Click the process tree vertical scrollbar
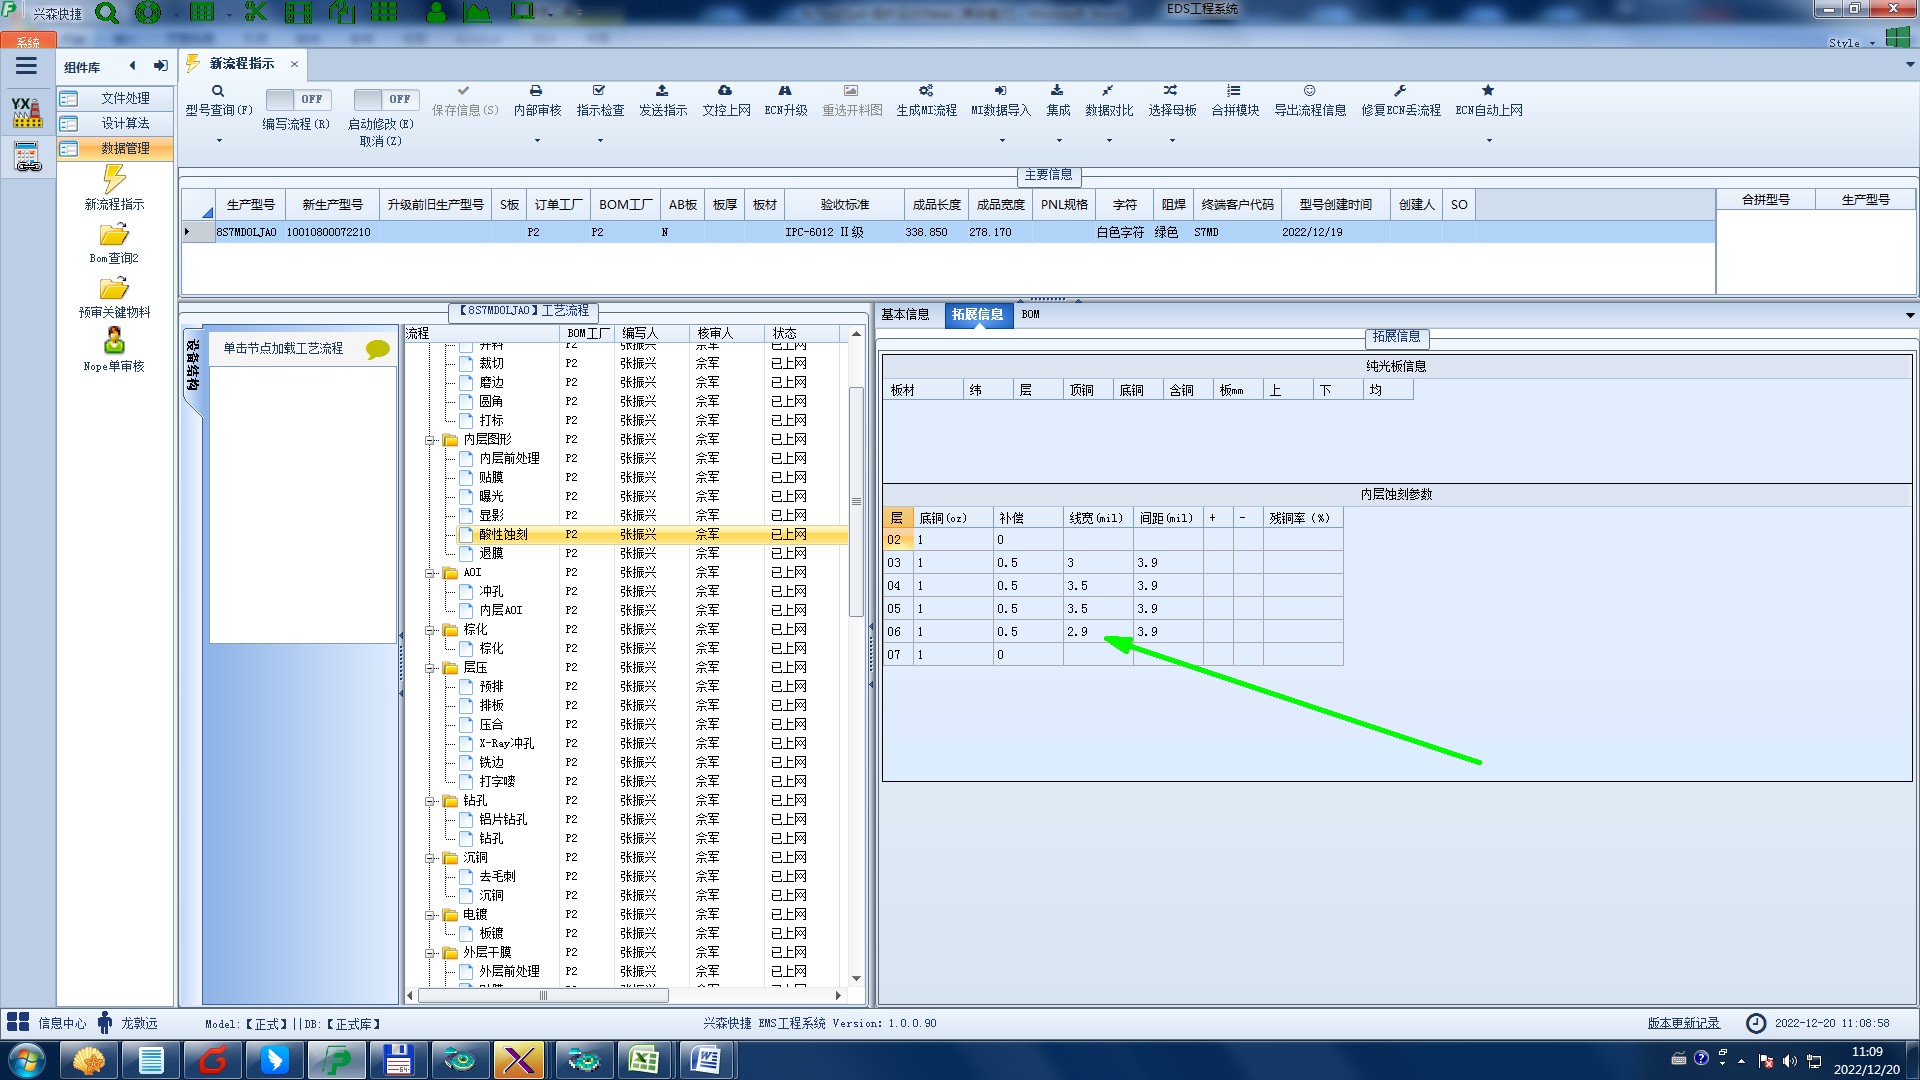Viewport: 1920px width, 1080px height. 856,500
